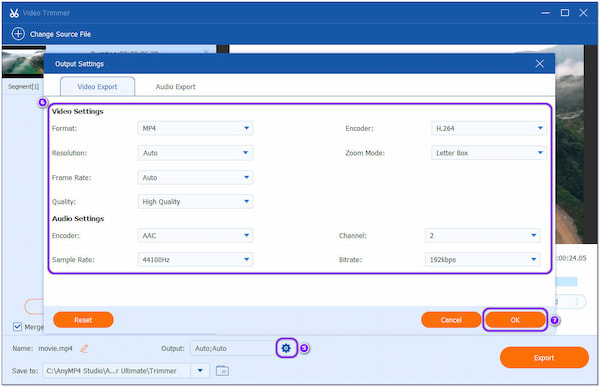Click the Cancel button

click(x=451, y=320)
